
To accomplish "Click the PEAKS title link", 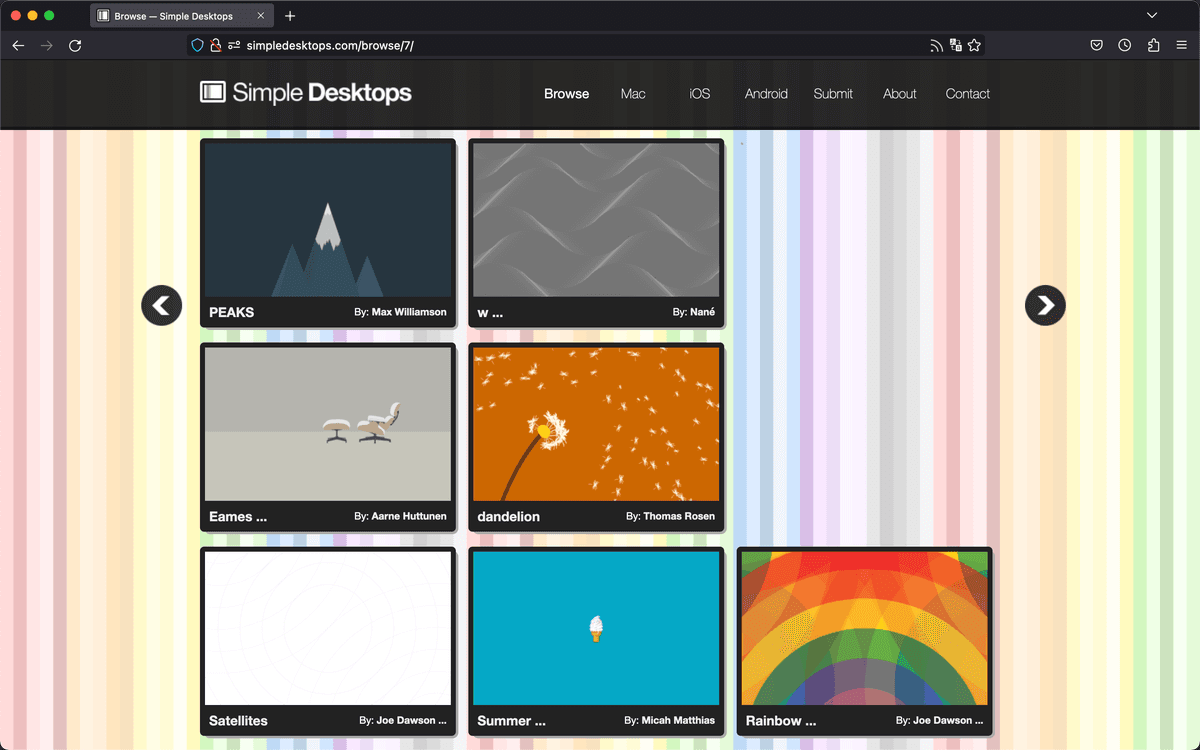I will [232, 312].
